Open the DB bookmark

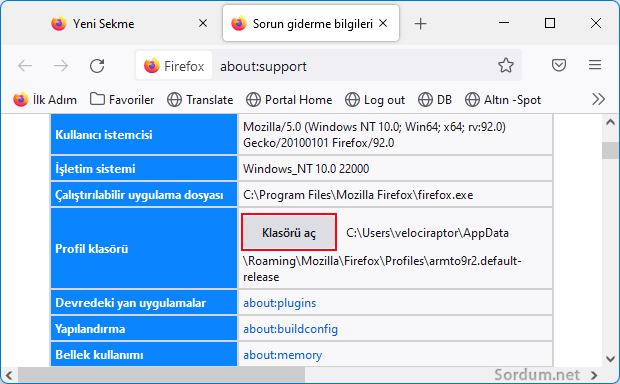[x=435, y=100]
